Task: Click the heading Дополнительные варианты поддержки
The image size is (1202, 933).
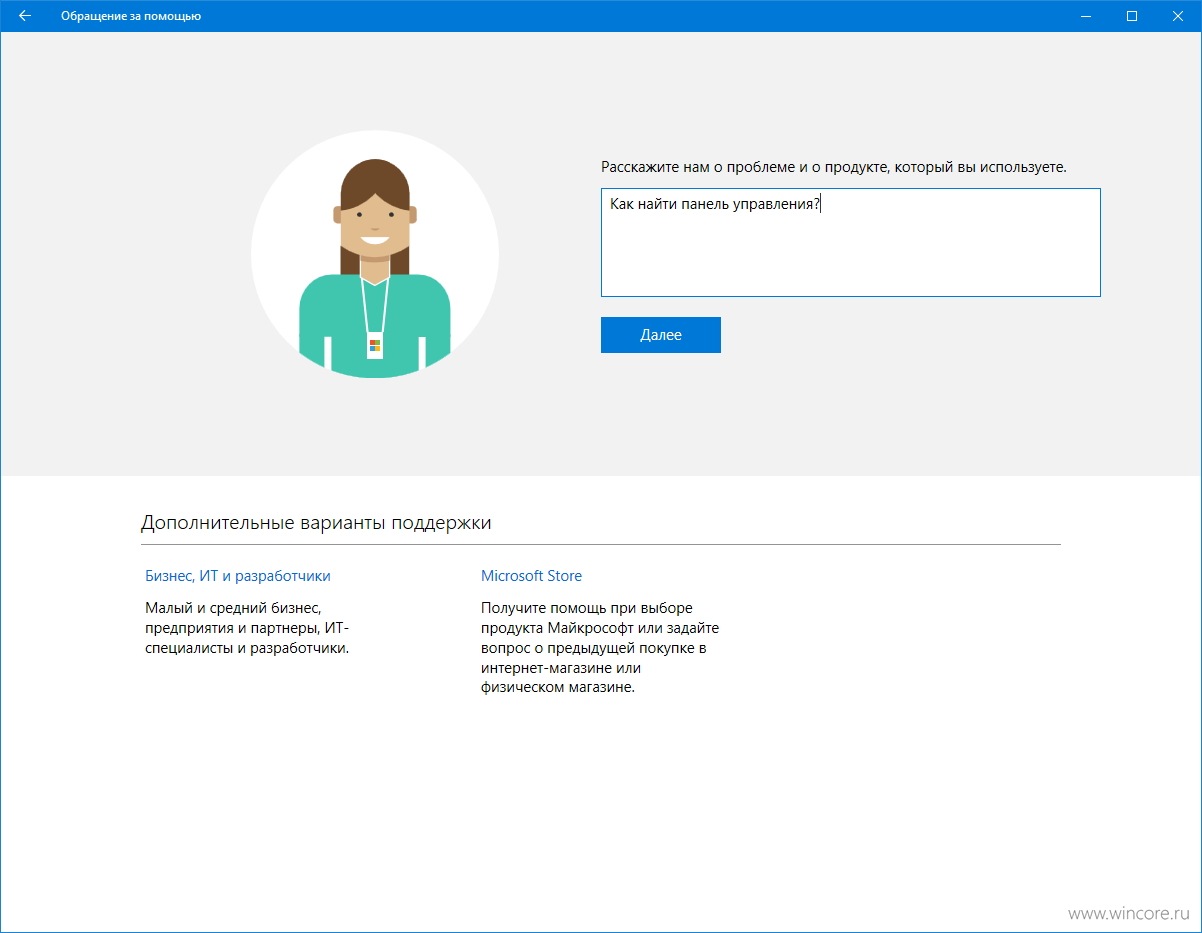Action: pos(316,522)
